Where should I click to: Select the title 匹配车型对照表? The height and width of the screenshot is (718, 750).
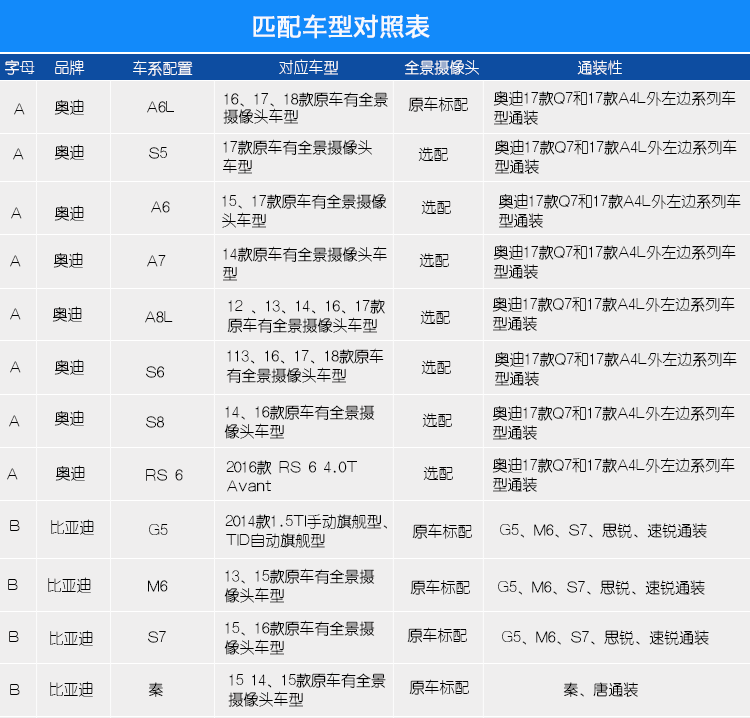pyautogui.click(x=341, y=27)
